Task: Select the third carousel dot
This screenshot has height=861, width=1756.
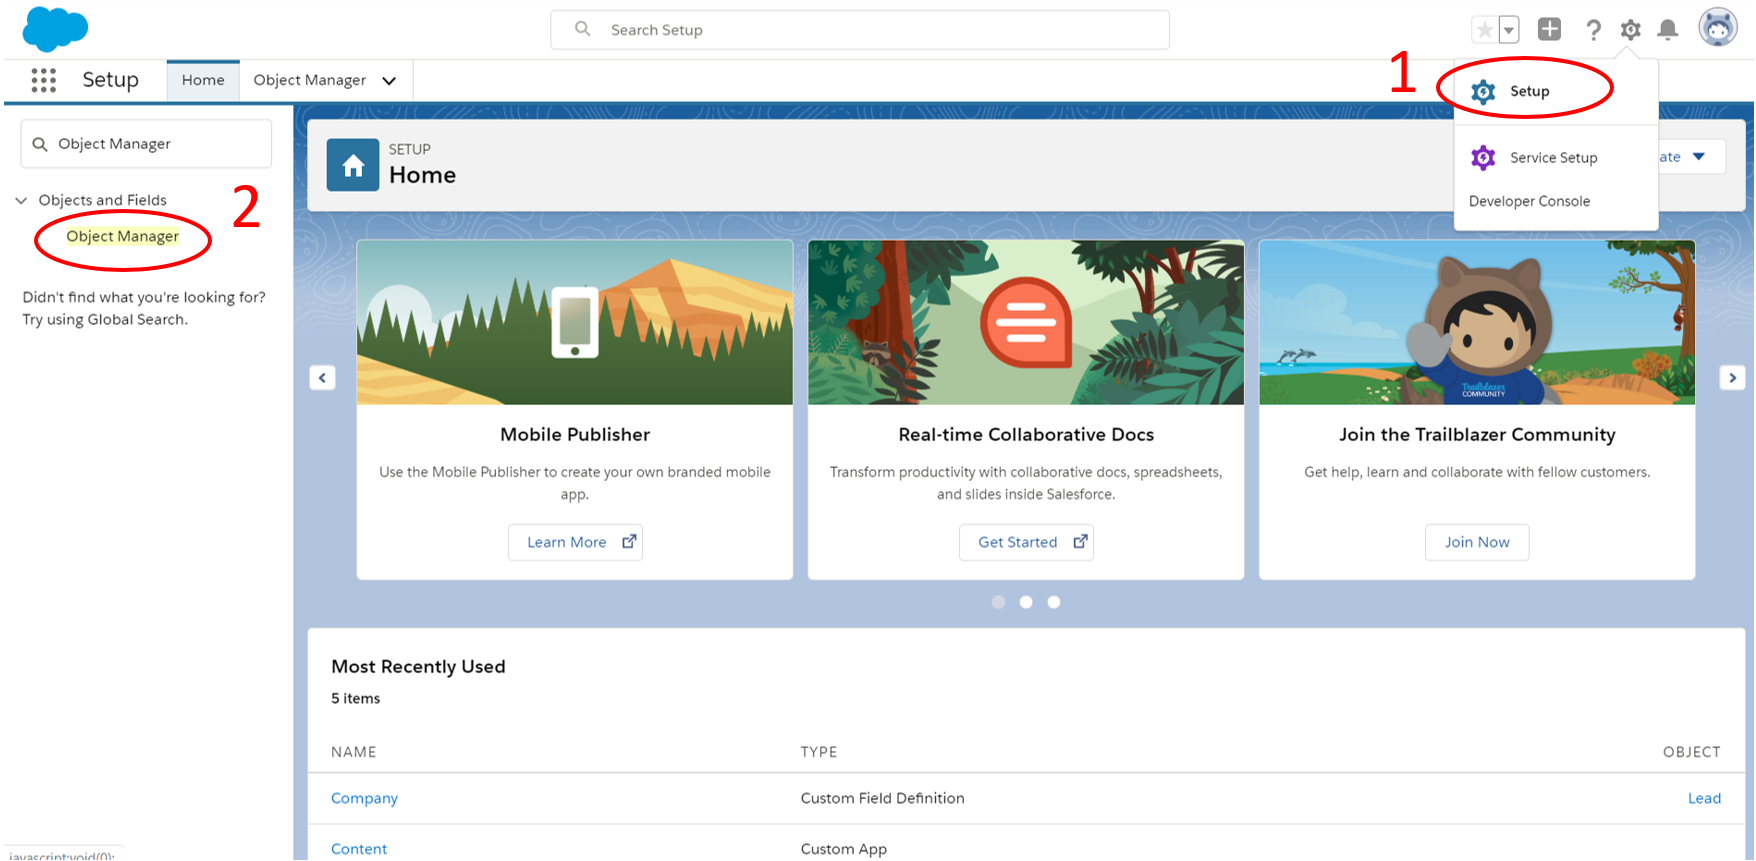Action: (1054, 602)
